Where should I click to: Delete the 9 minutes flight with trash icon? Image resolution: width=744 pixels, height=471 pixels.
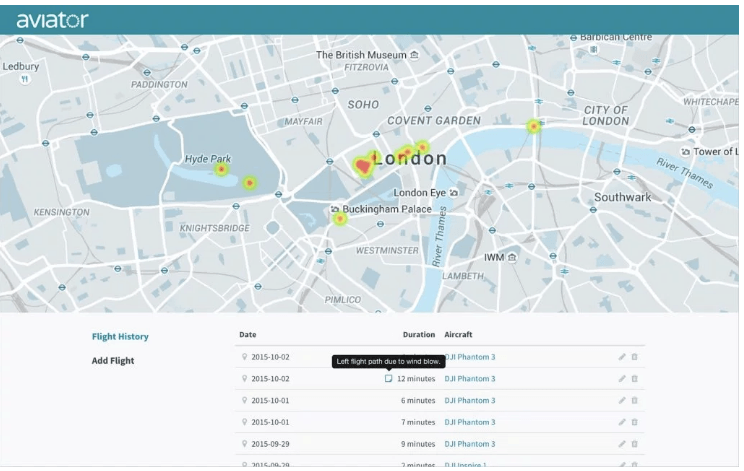coord(634,444)
